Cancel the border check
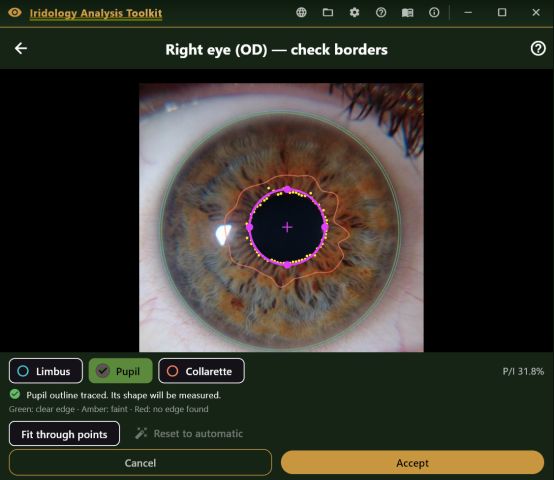The image size is (554, 480). click(x=140, y=463)
